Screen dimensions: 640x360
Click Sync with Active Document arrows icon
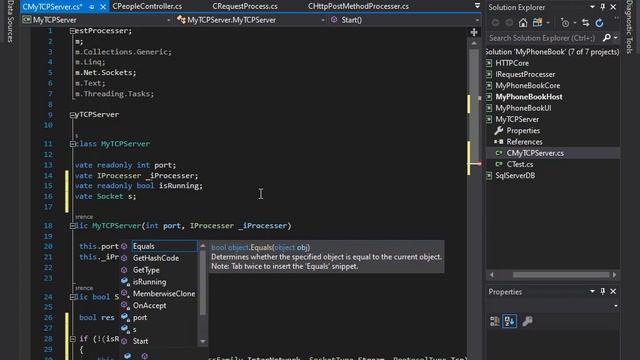click(585, 23)
